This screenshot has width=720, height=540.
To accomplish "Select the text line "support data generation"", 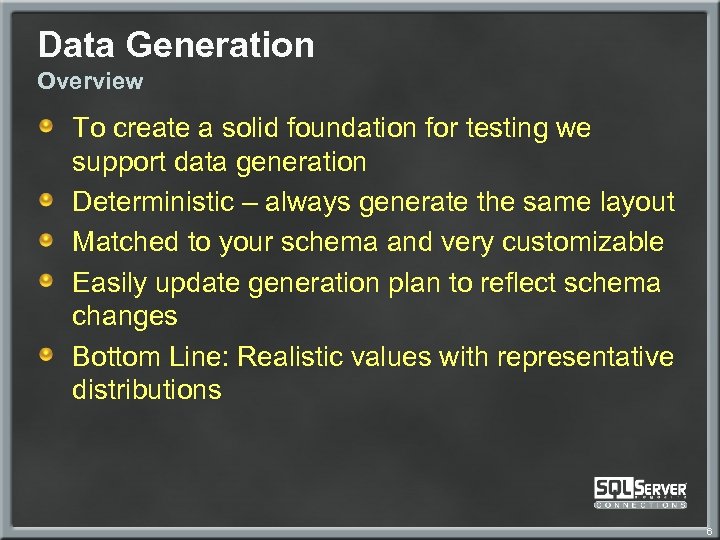I will 219,161.
